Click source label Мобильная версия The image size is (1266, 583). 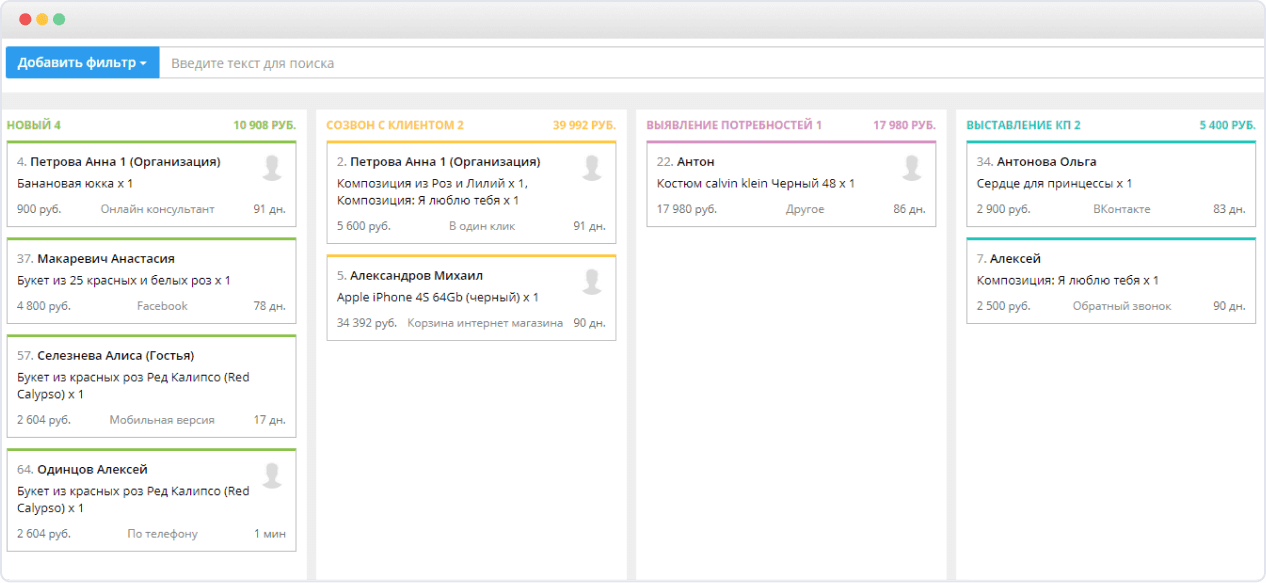point(162,420)
